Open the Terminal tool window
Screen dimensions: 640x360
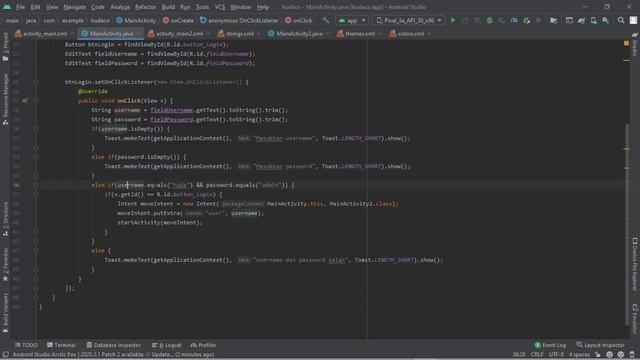coord(61,345)
